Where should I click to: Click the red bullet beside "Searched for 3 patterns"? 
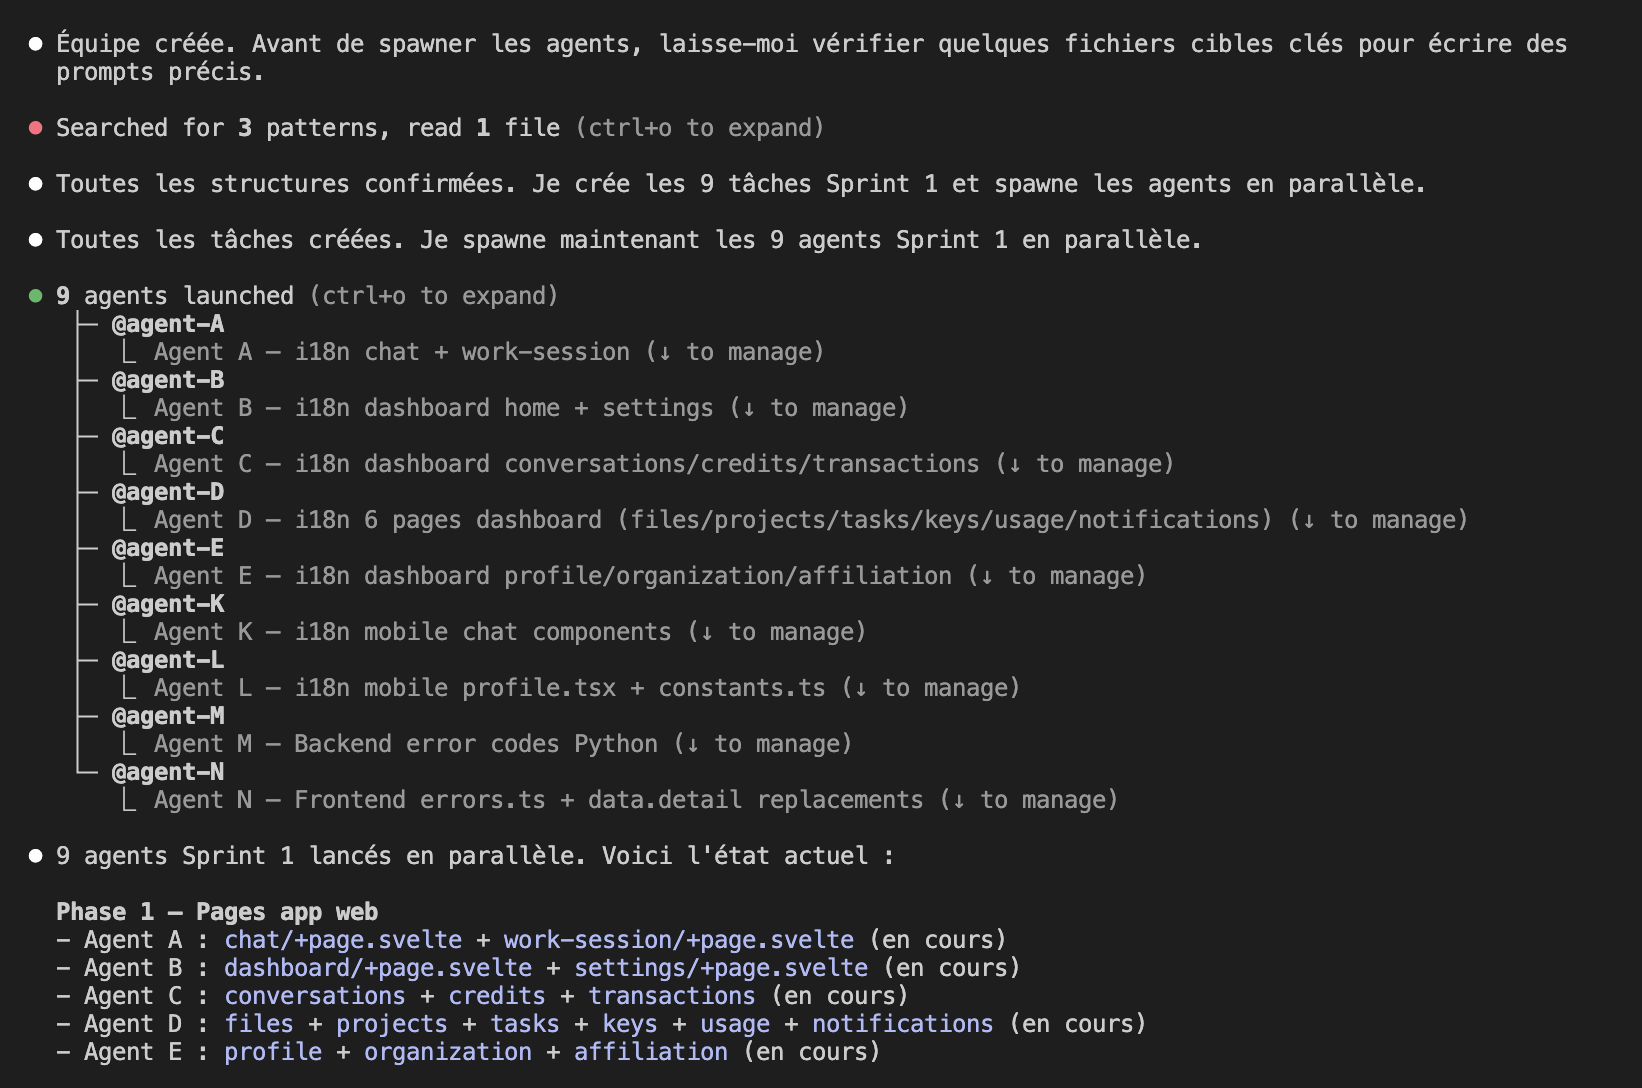pos(36,128)
